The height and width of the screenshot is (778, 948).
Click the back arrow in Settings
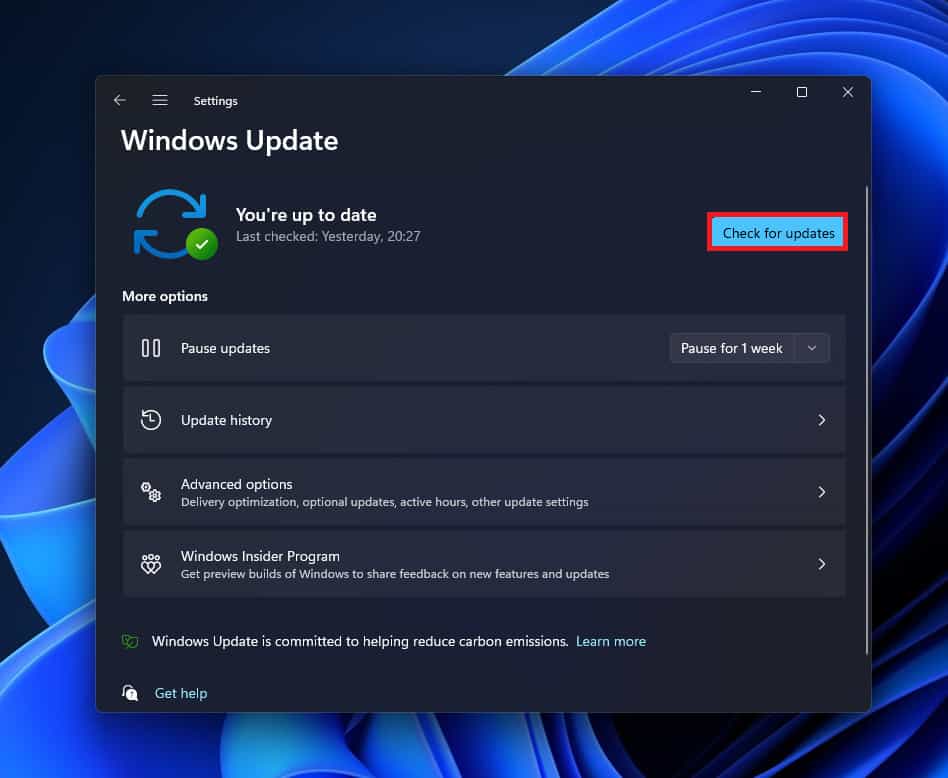tap(120, 100)
